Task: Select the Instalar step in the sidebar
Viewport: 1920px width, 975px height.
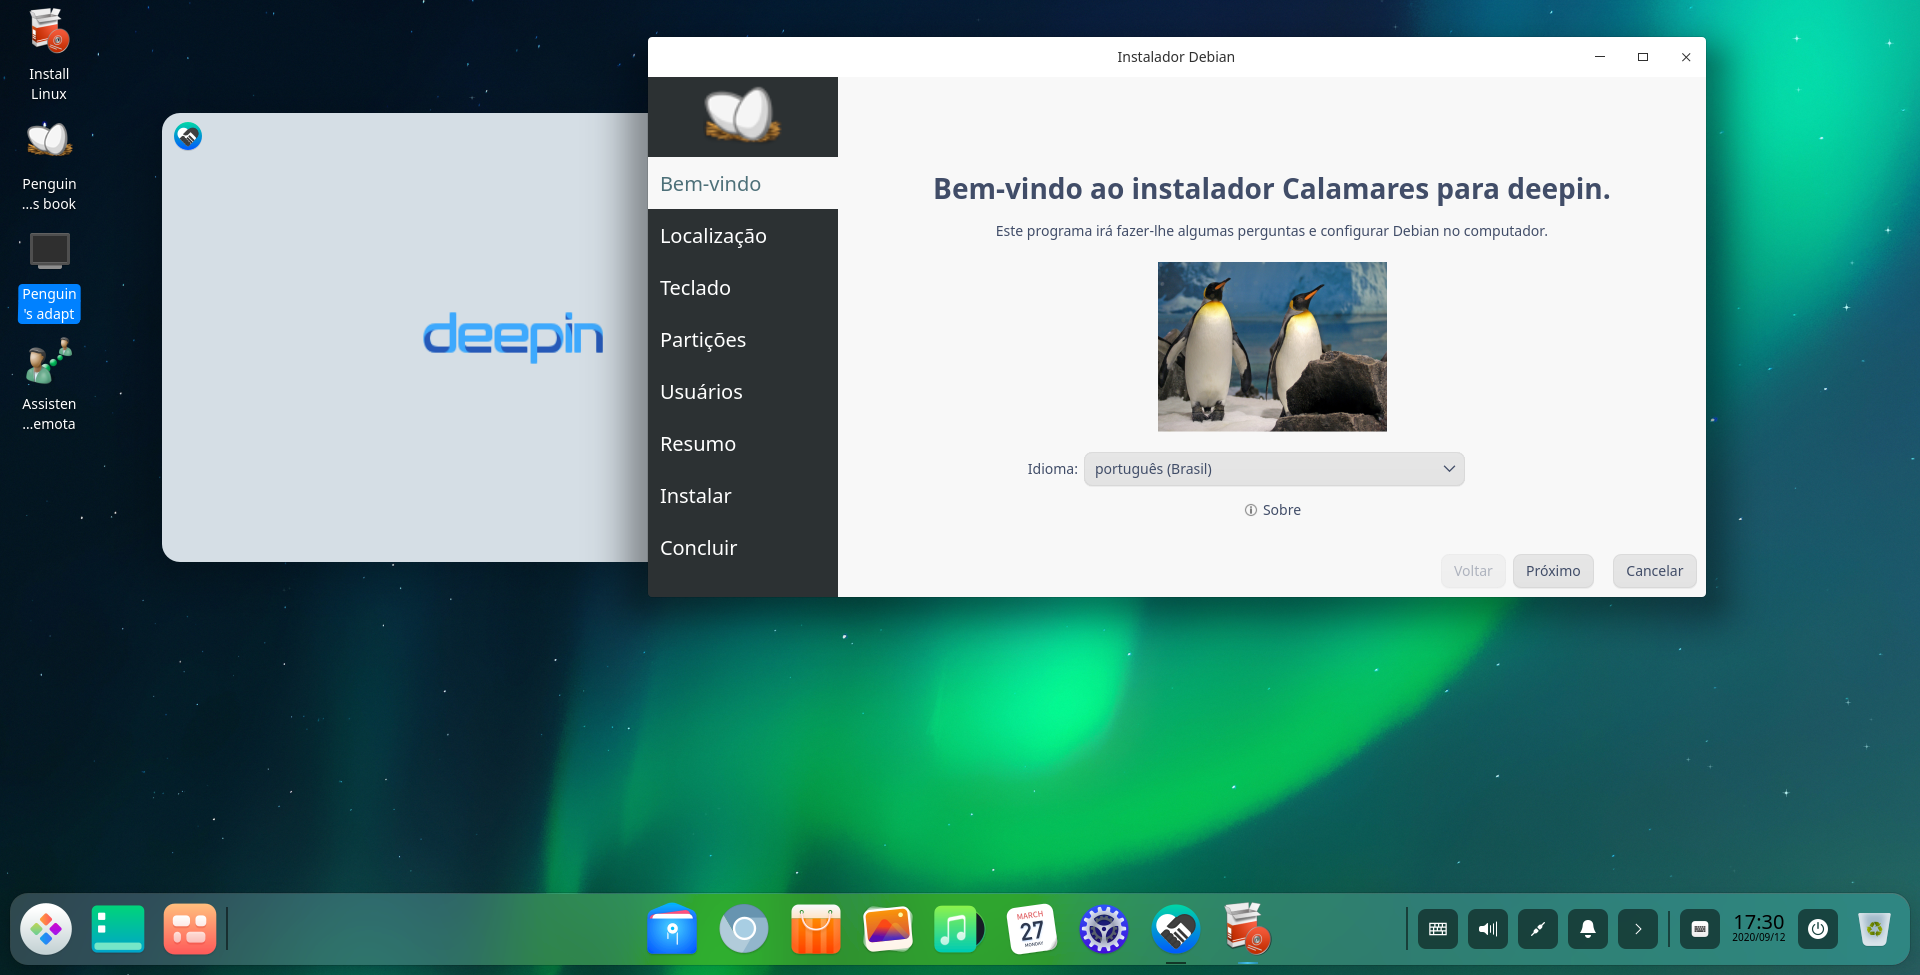Action: click(743, 496)
